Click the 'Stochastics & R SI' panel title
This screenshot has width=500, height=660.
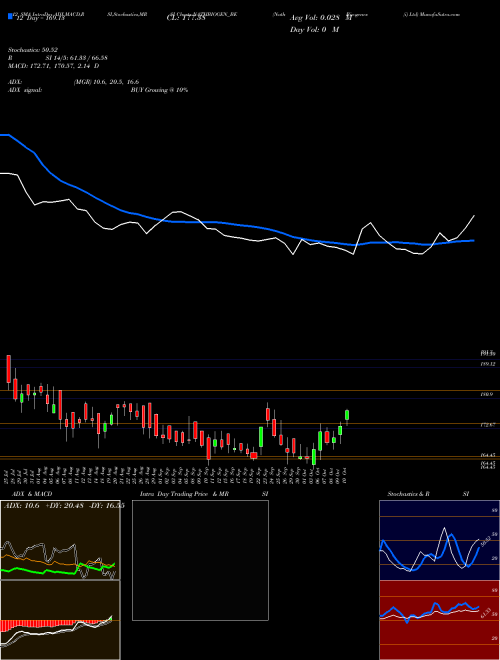pyautogui.click(x=428, y=494)
